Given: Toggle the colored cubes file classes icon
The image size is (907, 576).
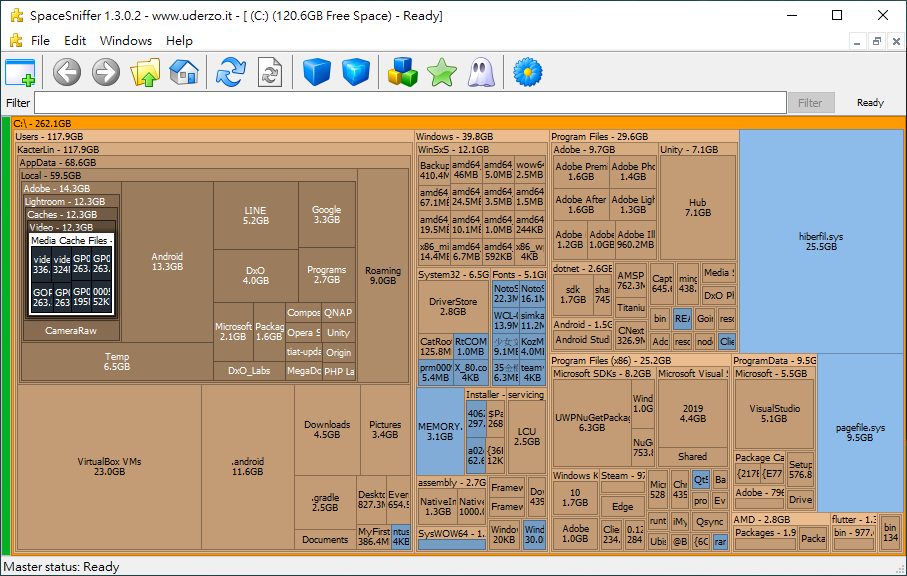Looking at the screenshot, I should (402, 72).
